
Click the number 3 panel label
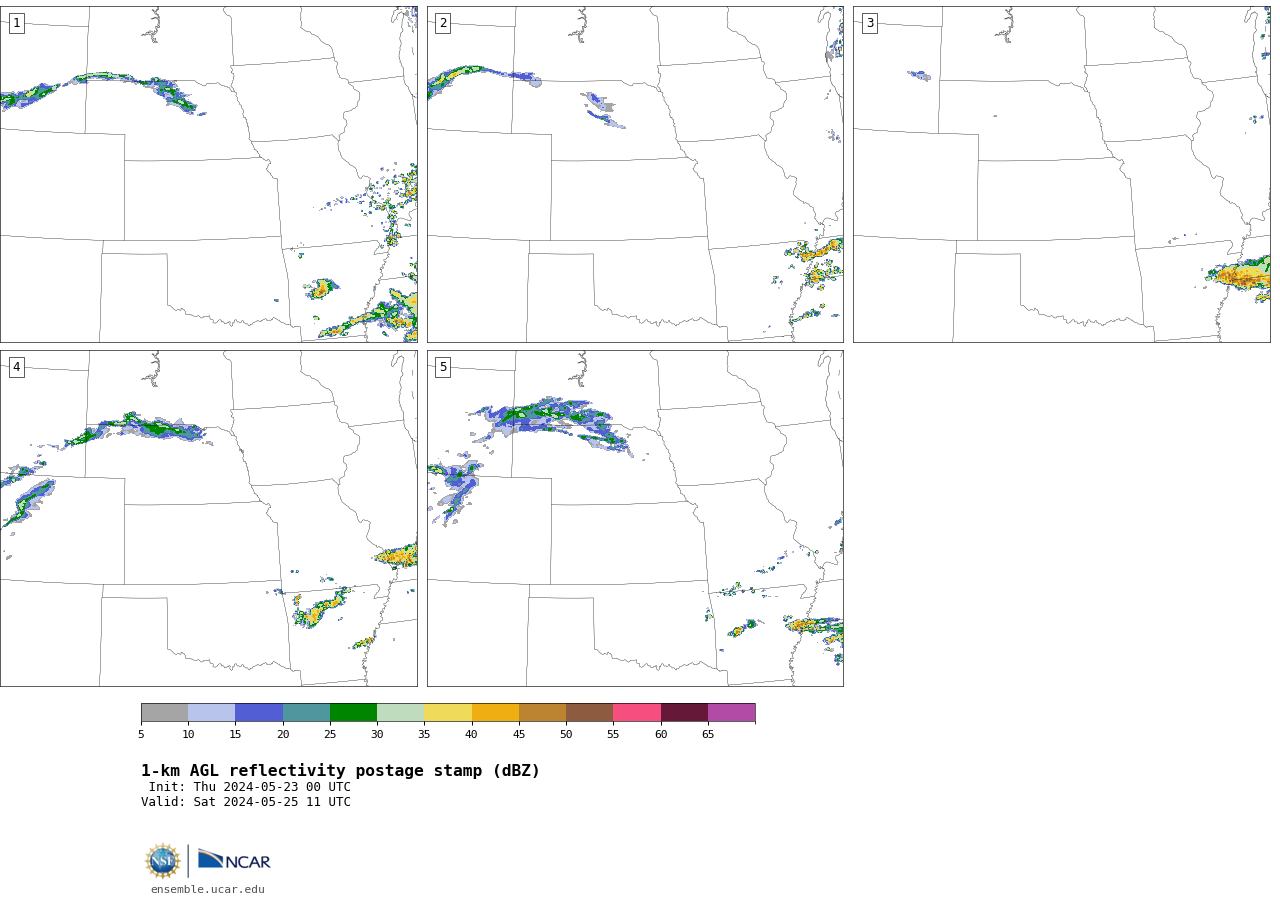pos(870,23)
